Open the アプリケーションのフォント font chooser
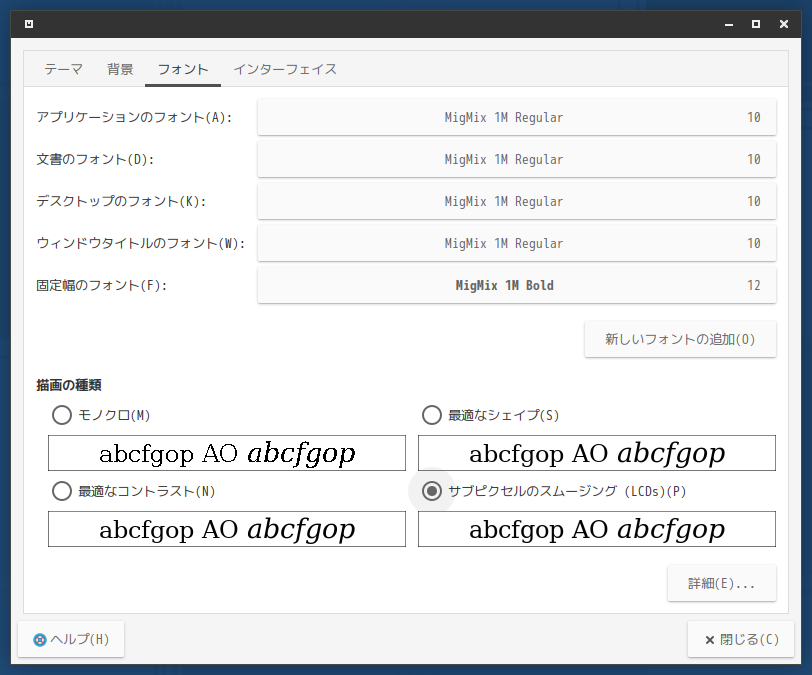Screen dimensions: 812x675 pyautogui.click(x=516, y=118)
